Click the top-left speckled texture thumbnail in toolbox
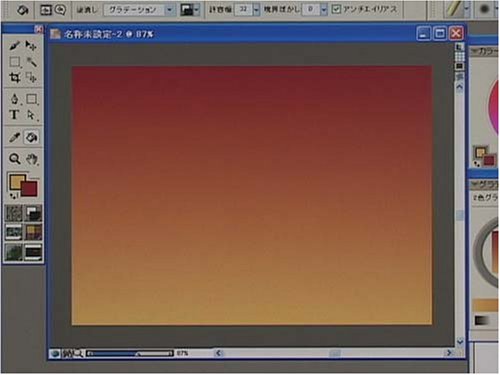 click(x=14, y=213)
